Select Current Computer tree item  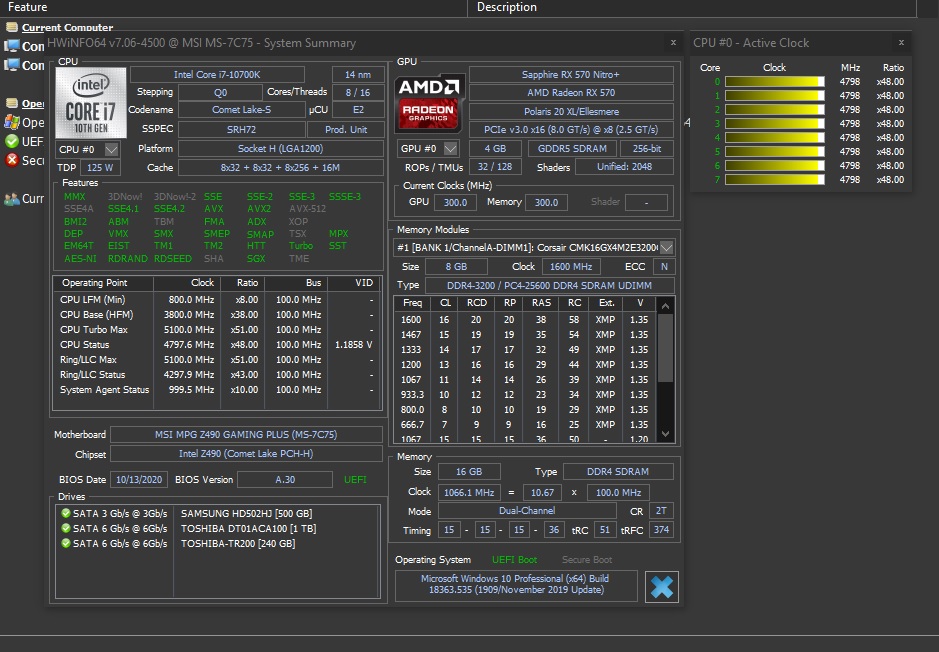click(67, 27)
